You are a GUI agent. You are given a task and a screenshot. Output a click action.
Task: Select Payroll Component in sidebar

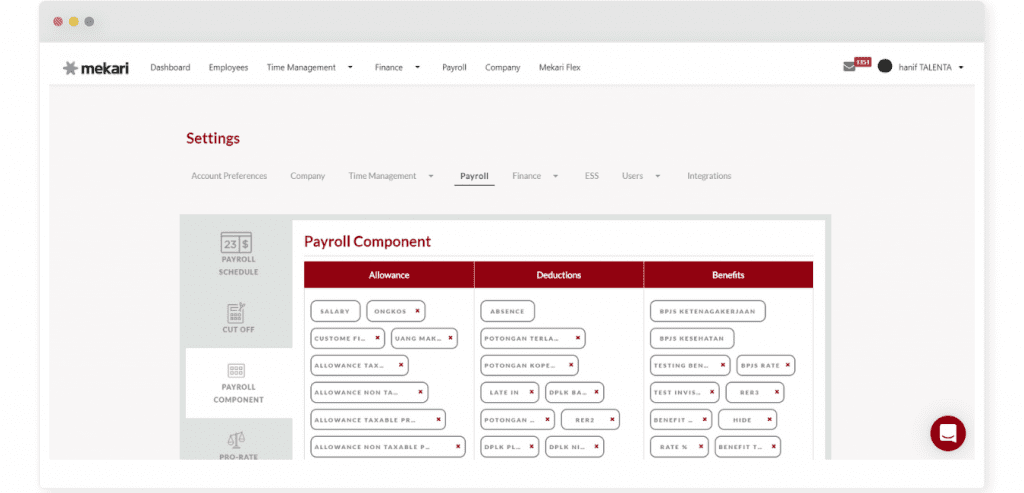coord(238,383)
